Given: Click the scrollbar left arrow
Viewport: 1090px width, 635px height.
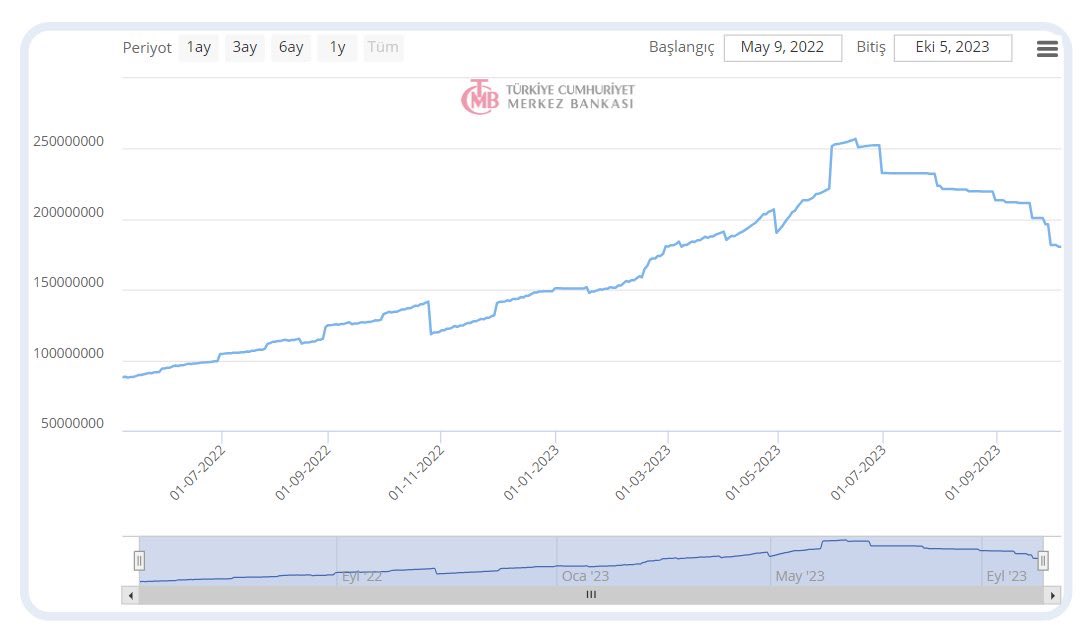Looking at the screenshot, I should [131, 595].
